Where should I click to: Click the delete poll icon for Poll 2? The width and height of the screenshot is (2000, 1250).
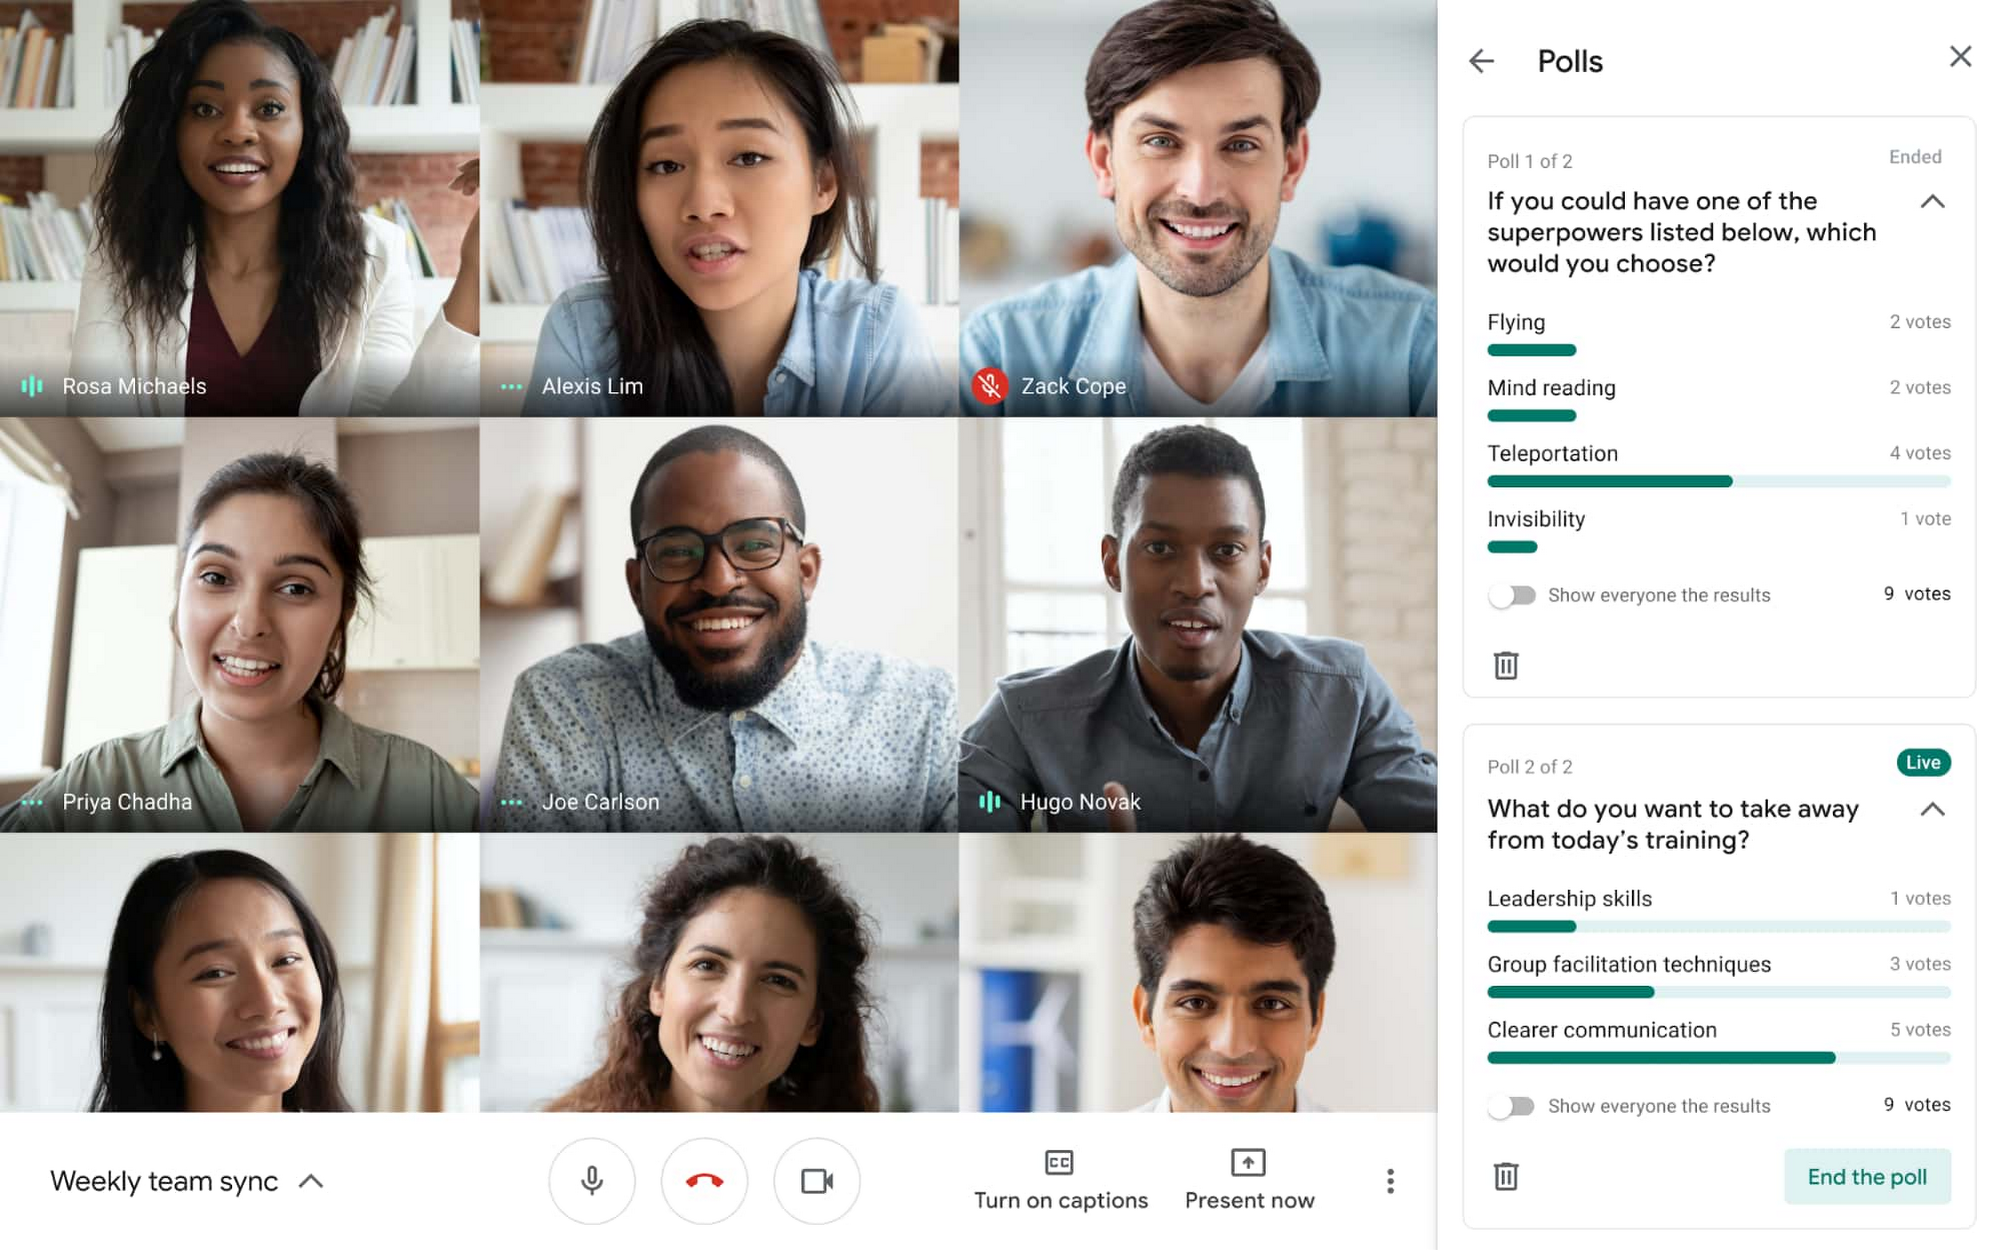pos(1508,1174)
